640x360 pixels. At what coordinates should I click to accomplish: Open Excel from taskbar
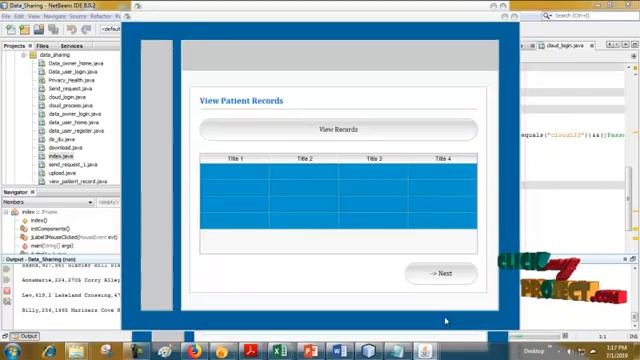point(280,351)
